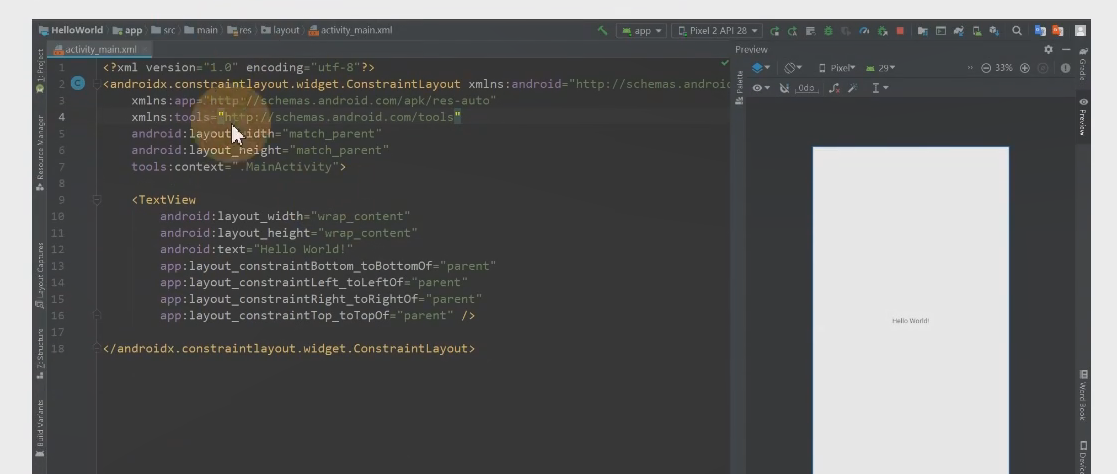Viewport: 1117px width, 474px height.
Task: Zoom in the layout preview
Action: [1025, 68]
